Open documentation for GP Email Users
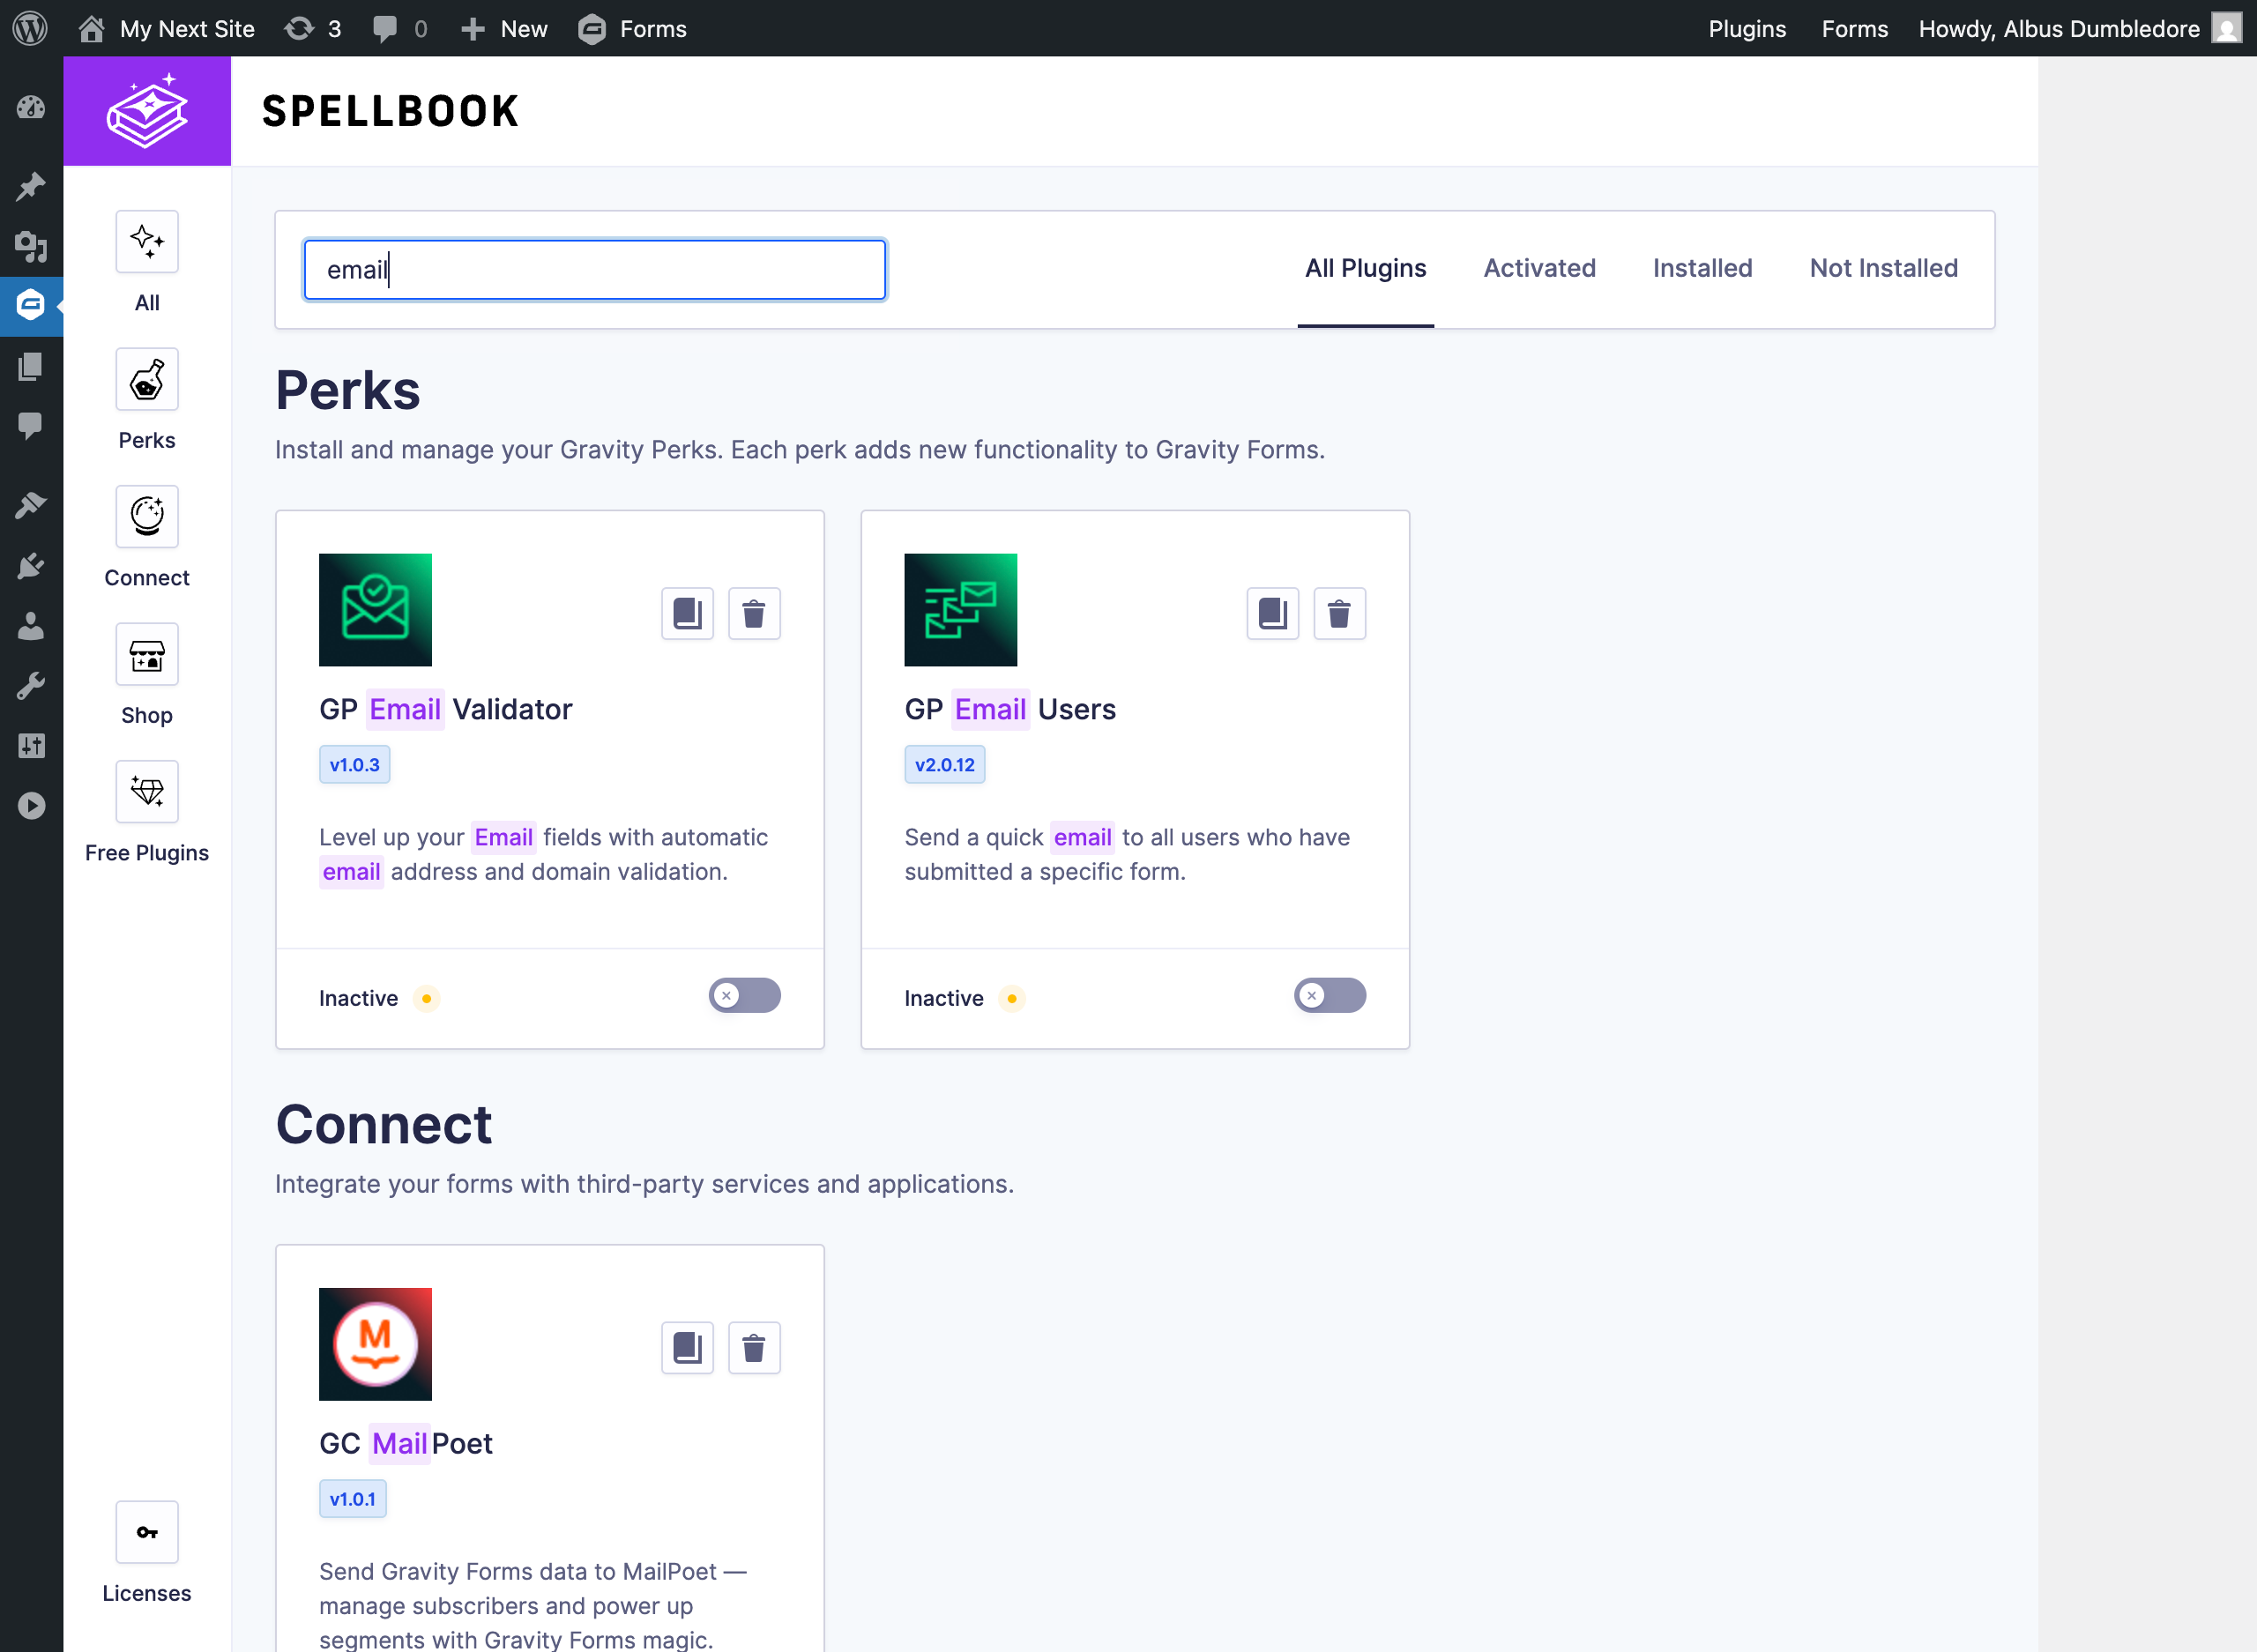The image size is (2257, 1652). point(1272,613)
